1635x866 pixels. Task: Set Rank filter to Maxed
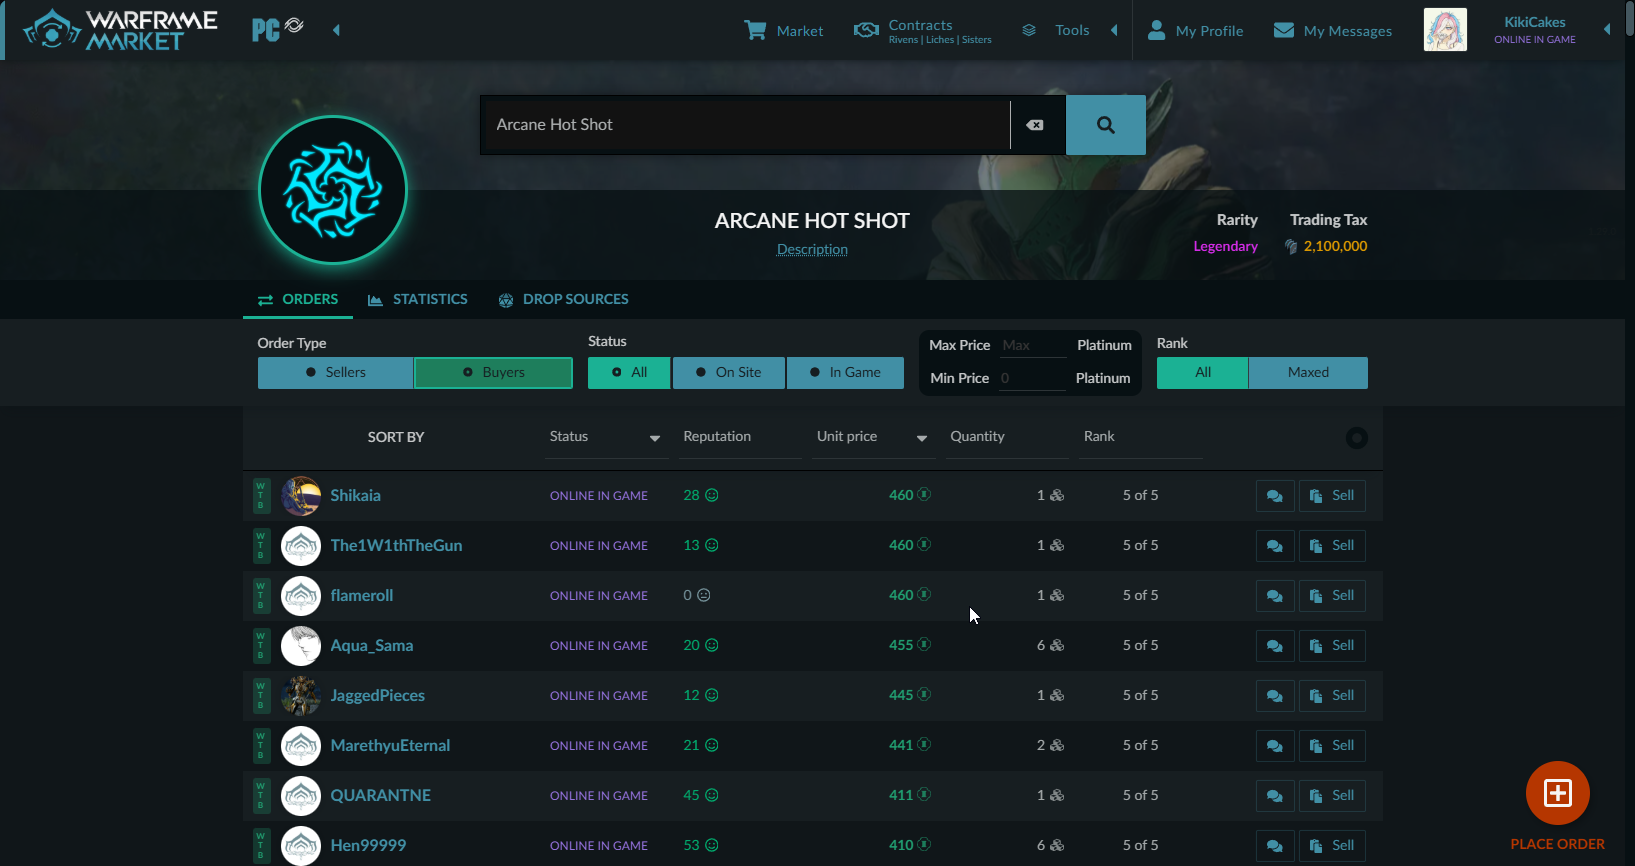1308,372
